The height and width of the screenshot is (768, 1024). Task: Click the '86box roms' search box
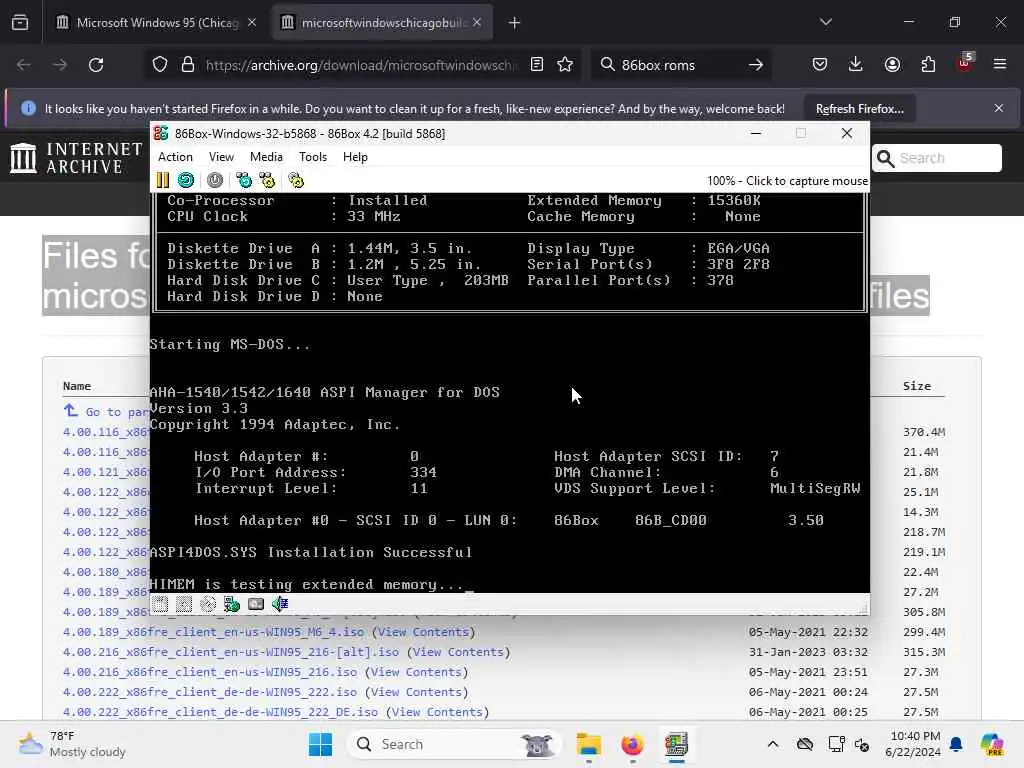click(679, 65)
